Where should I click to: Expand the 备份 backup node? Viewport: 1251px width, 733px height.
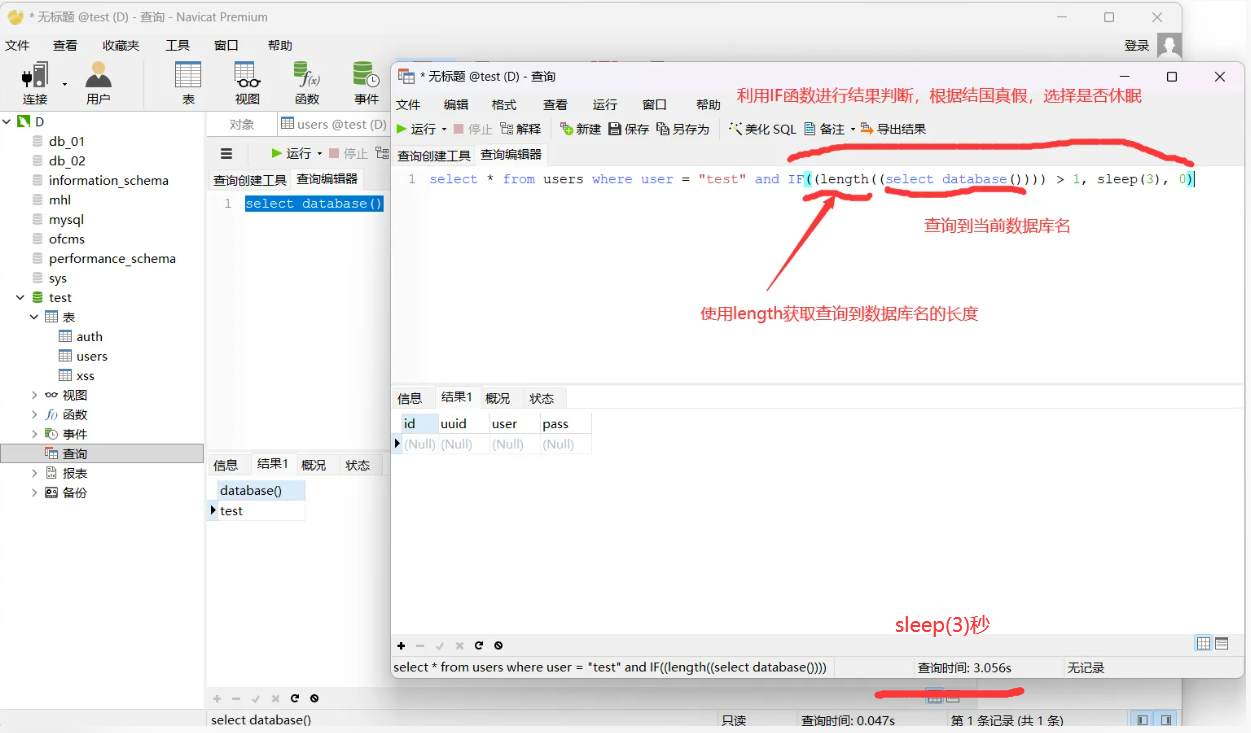click(x=35, y=492)
